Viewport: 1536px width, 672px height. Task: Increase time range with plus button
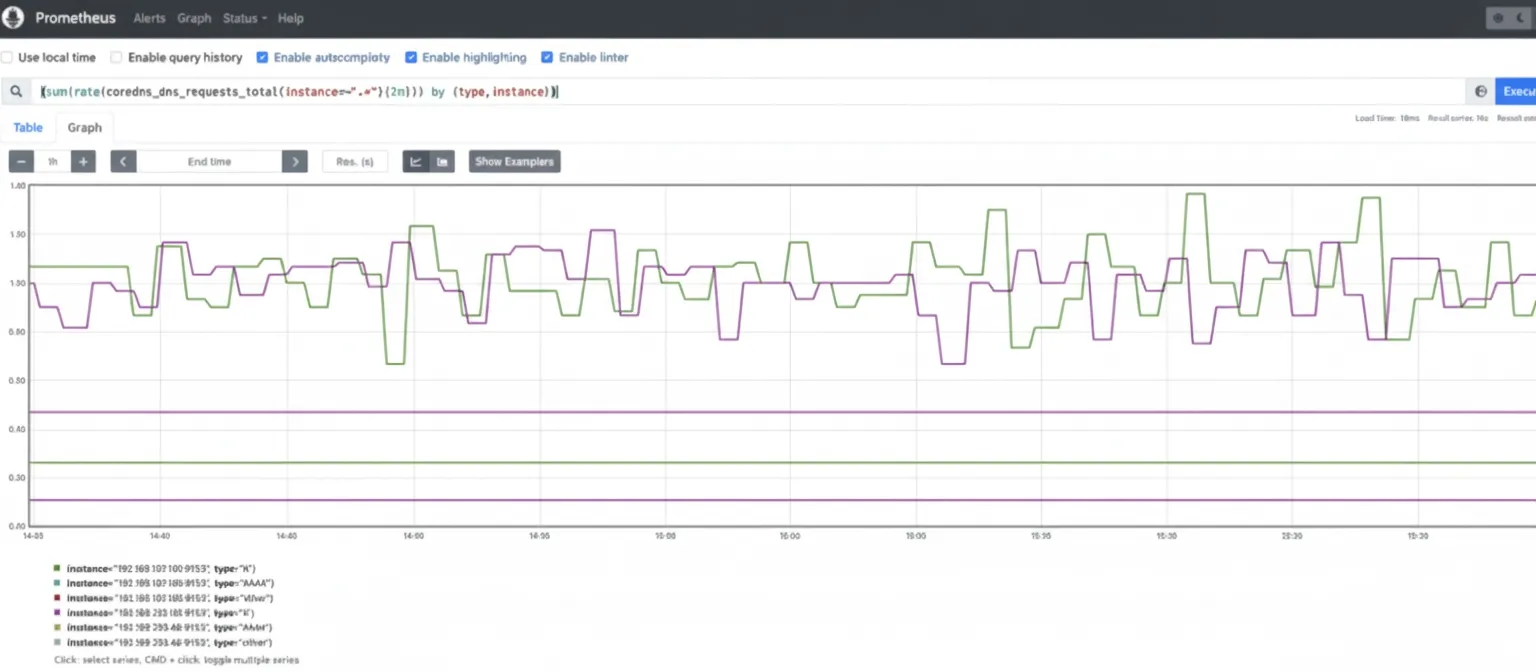tap(84, 161)
